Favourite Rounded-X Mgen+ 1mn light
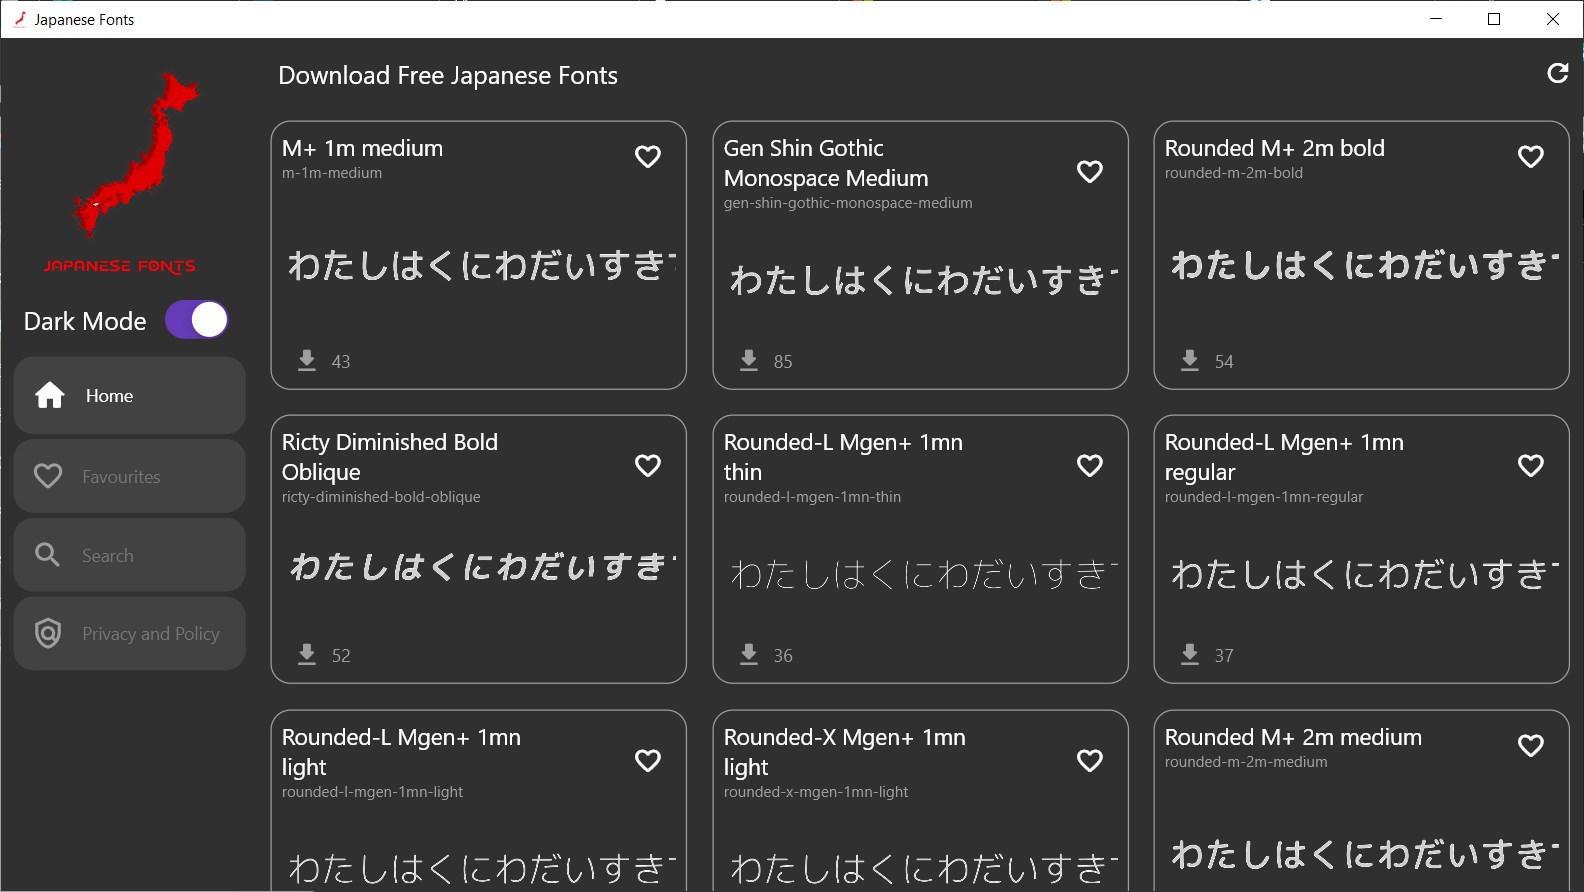 1090,761
